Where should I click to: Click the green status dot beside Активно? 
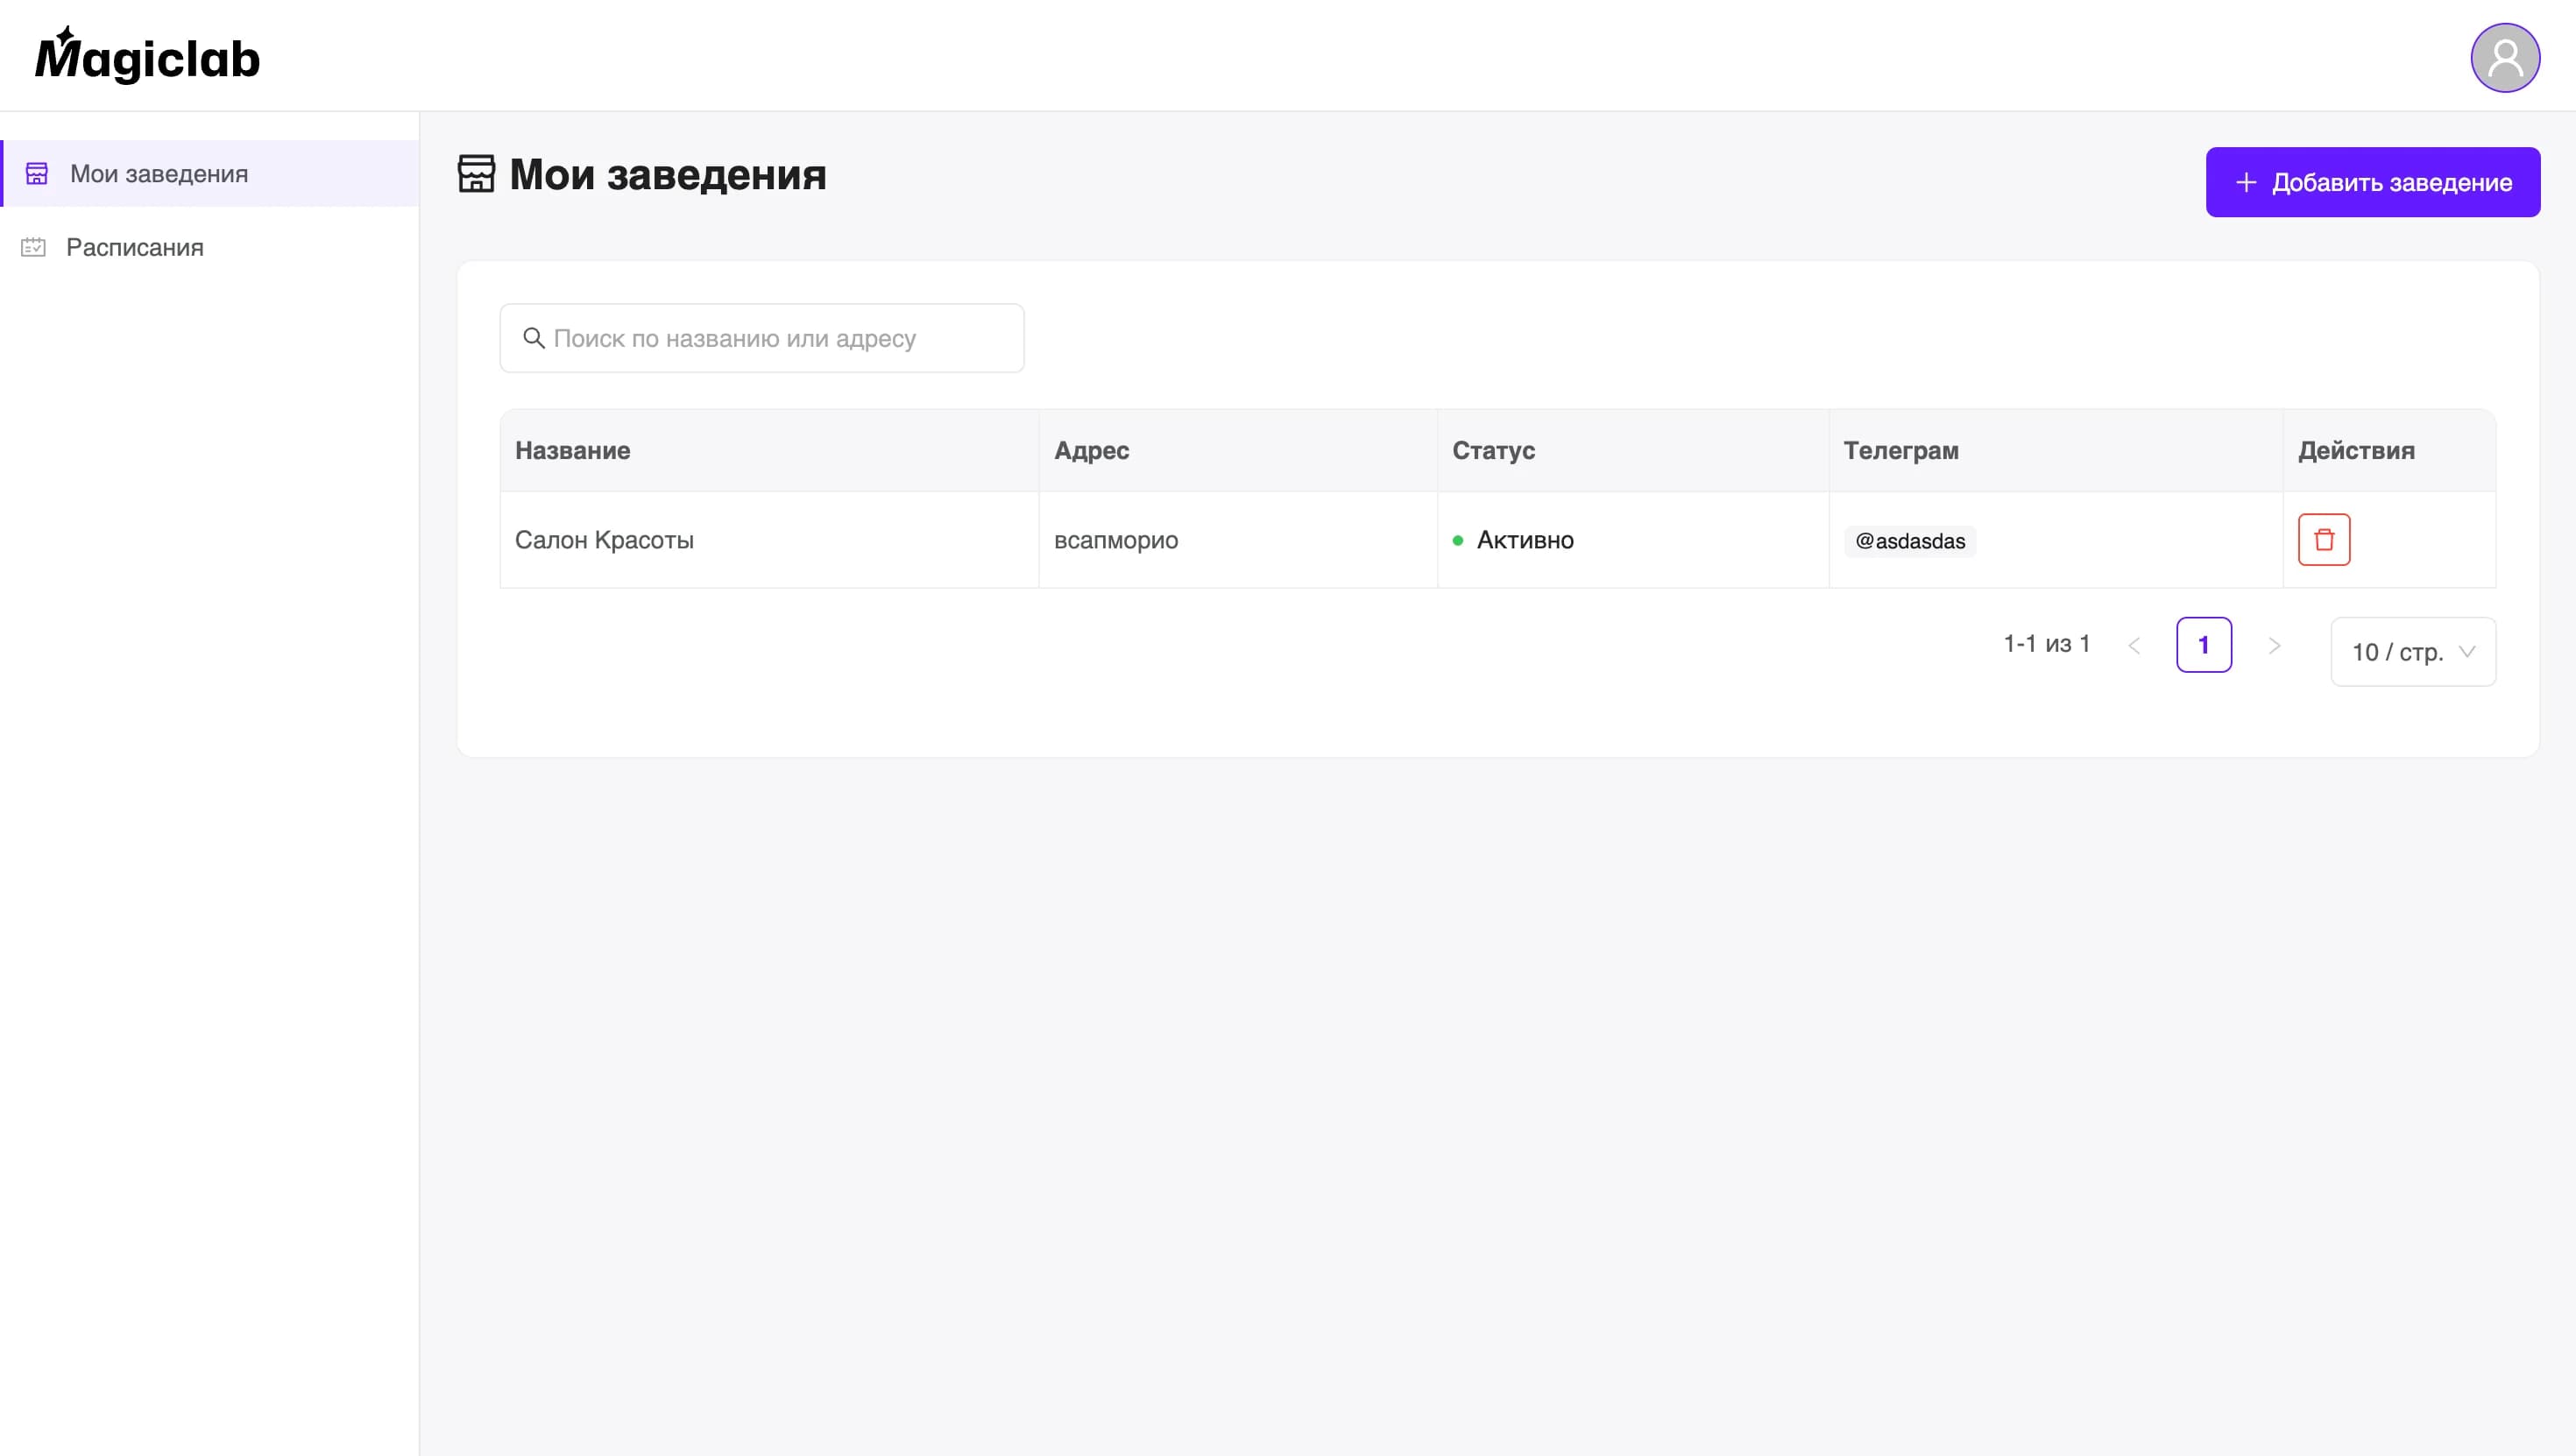[x=1460, y=540]
